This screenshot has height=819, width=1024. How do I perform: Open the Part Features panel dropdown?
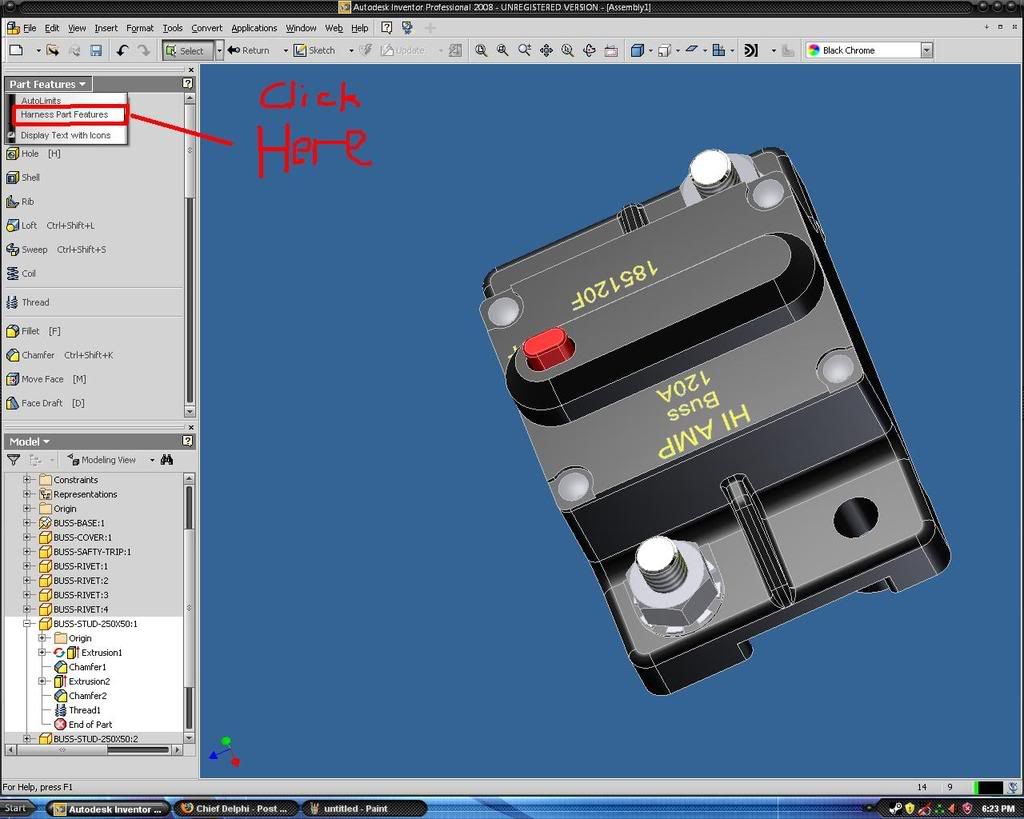tap(48, 84)
